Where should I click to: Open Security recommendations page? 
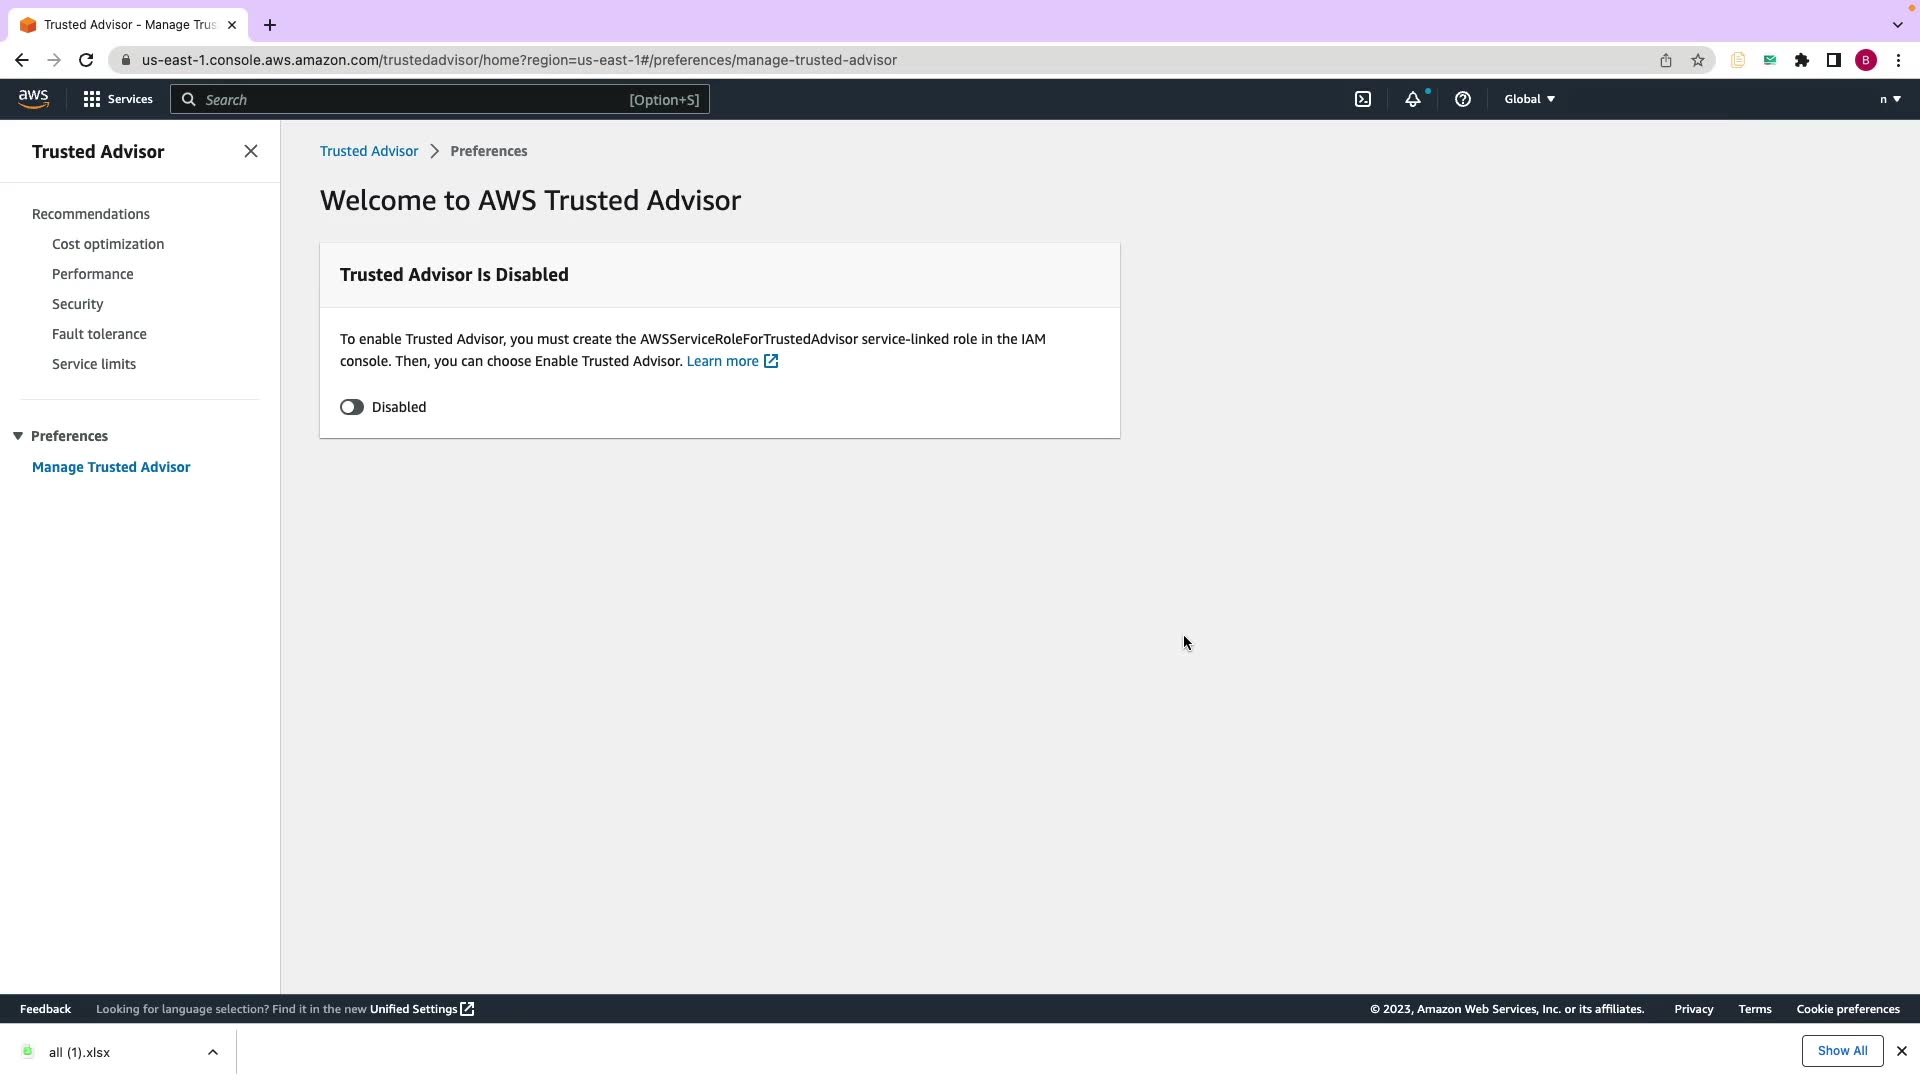(78, 304)
